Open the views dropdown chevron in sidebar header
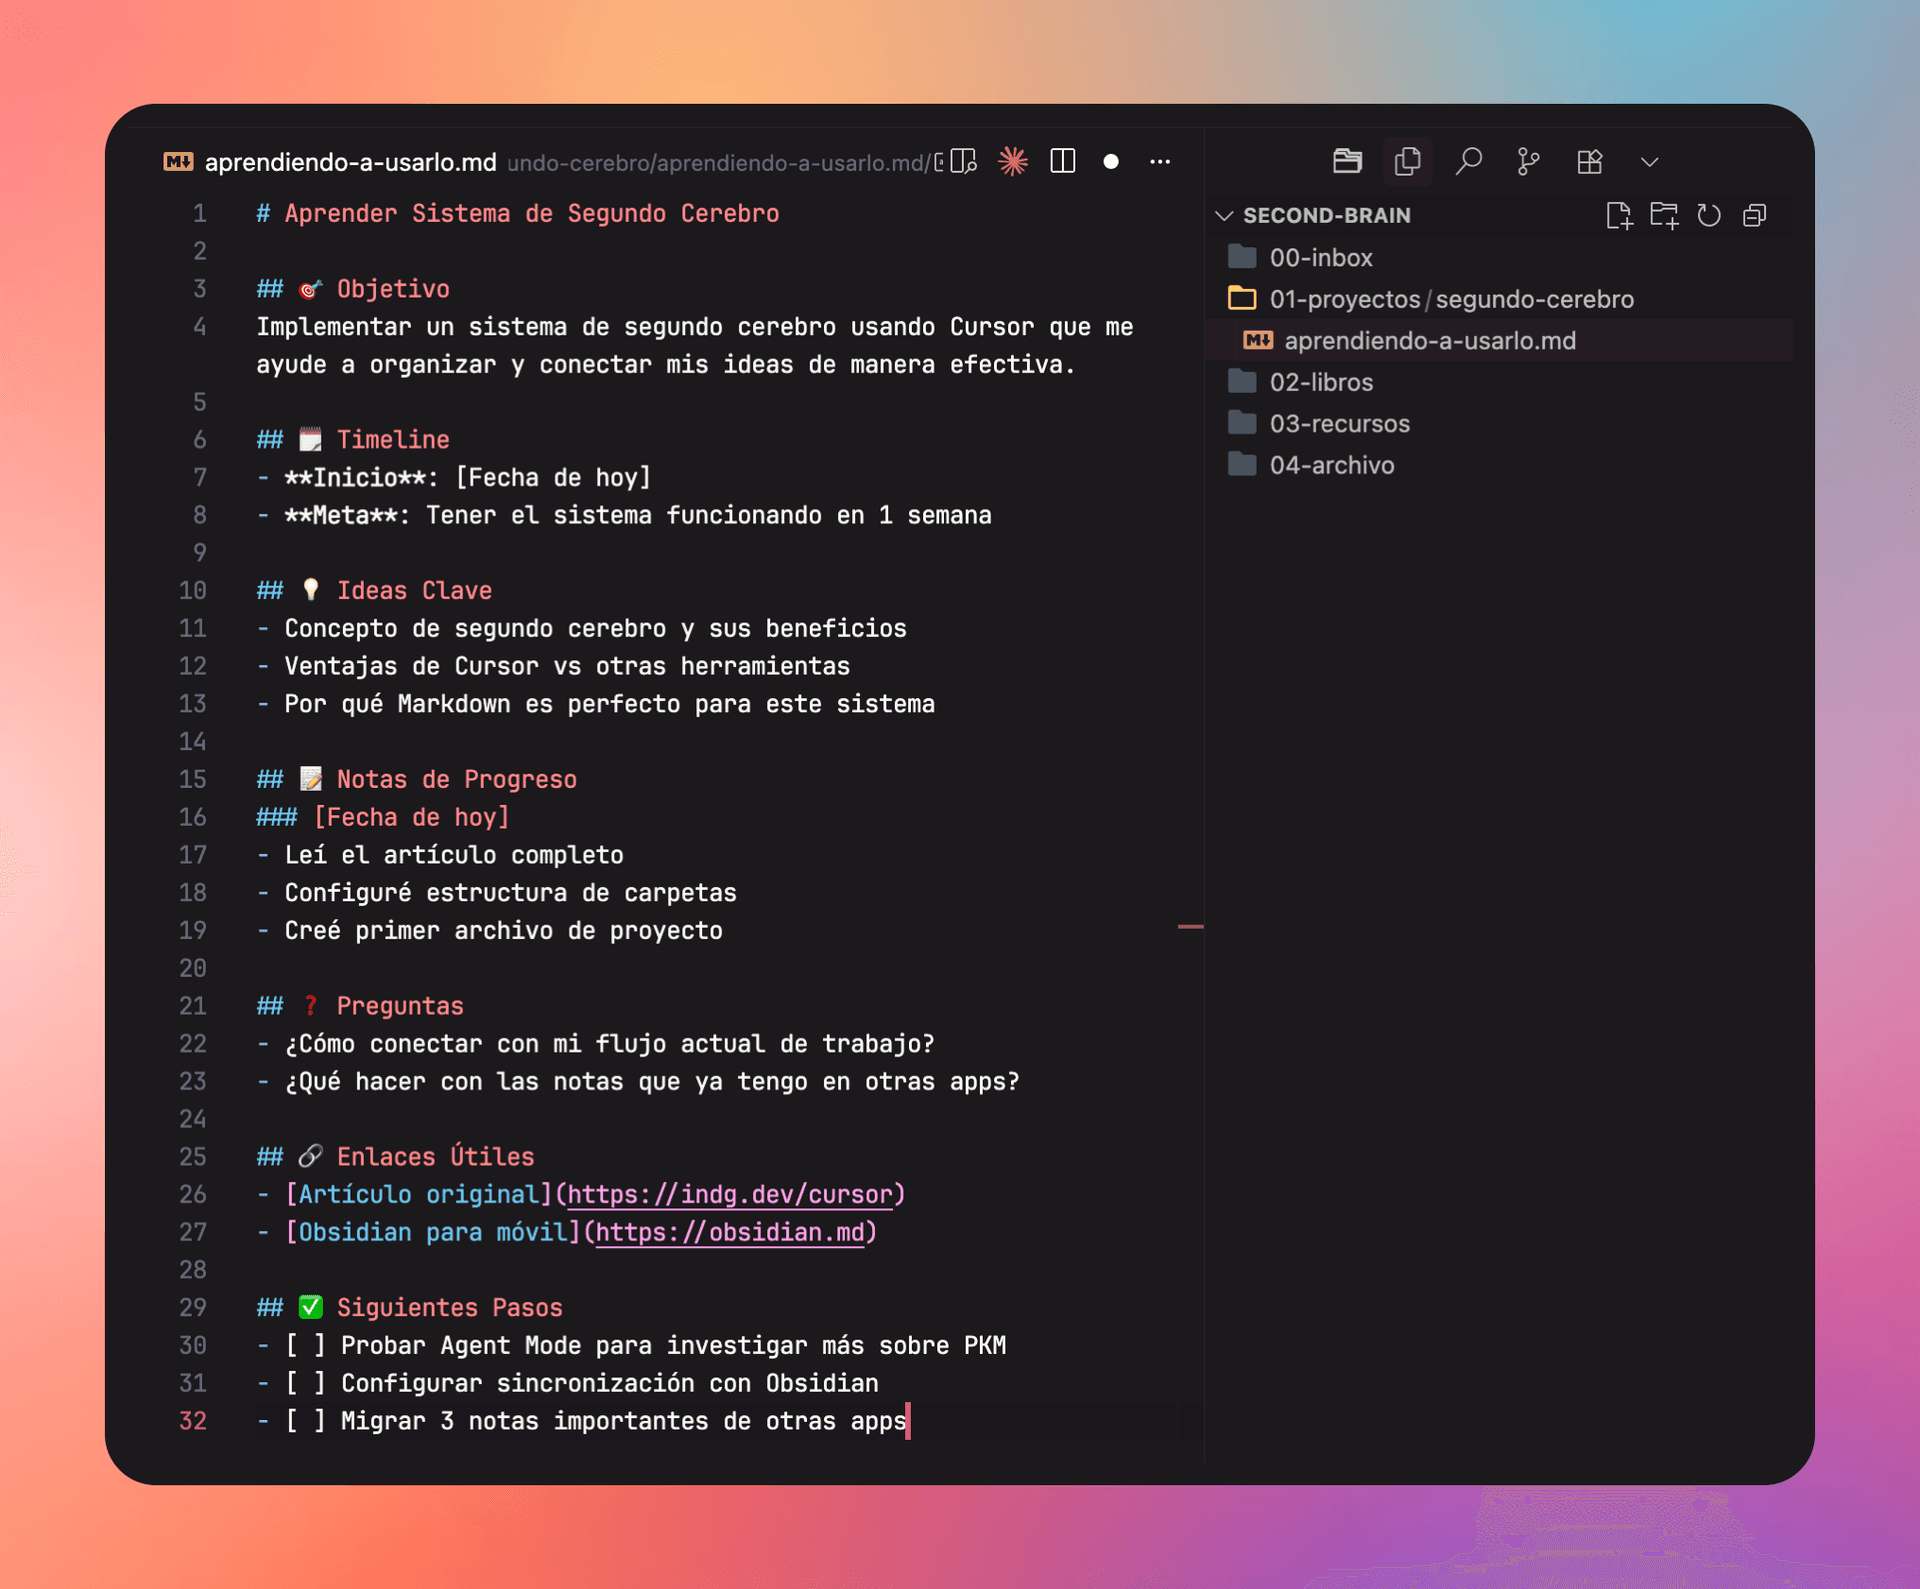1920x1589 pixels. click(1649, 161)
